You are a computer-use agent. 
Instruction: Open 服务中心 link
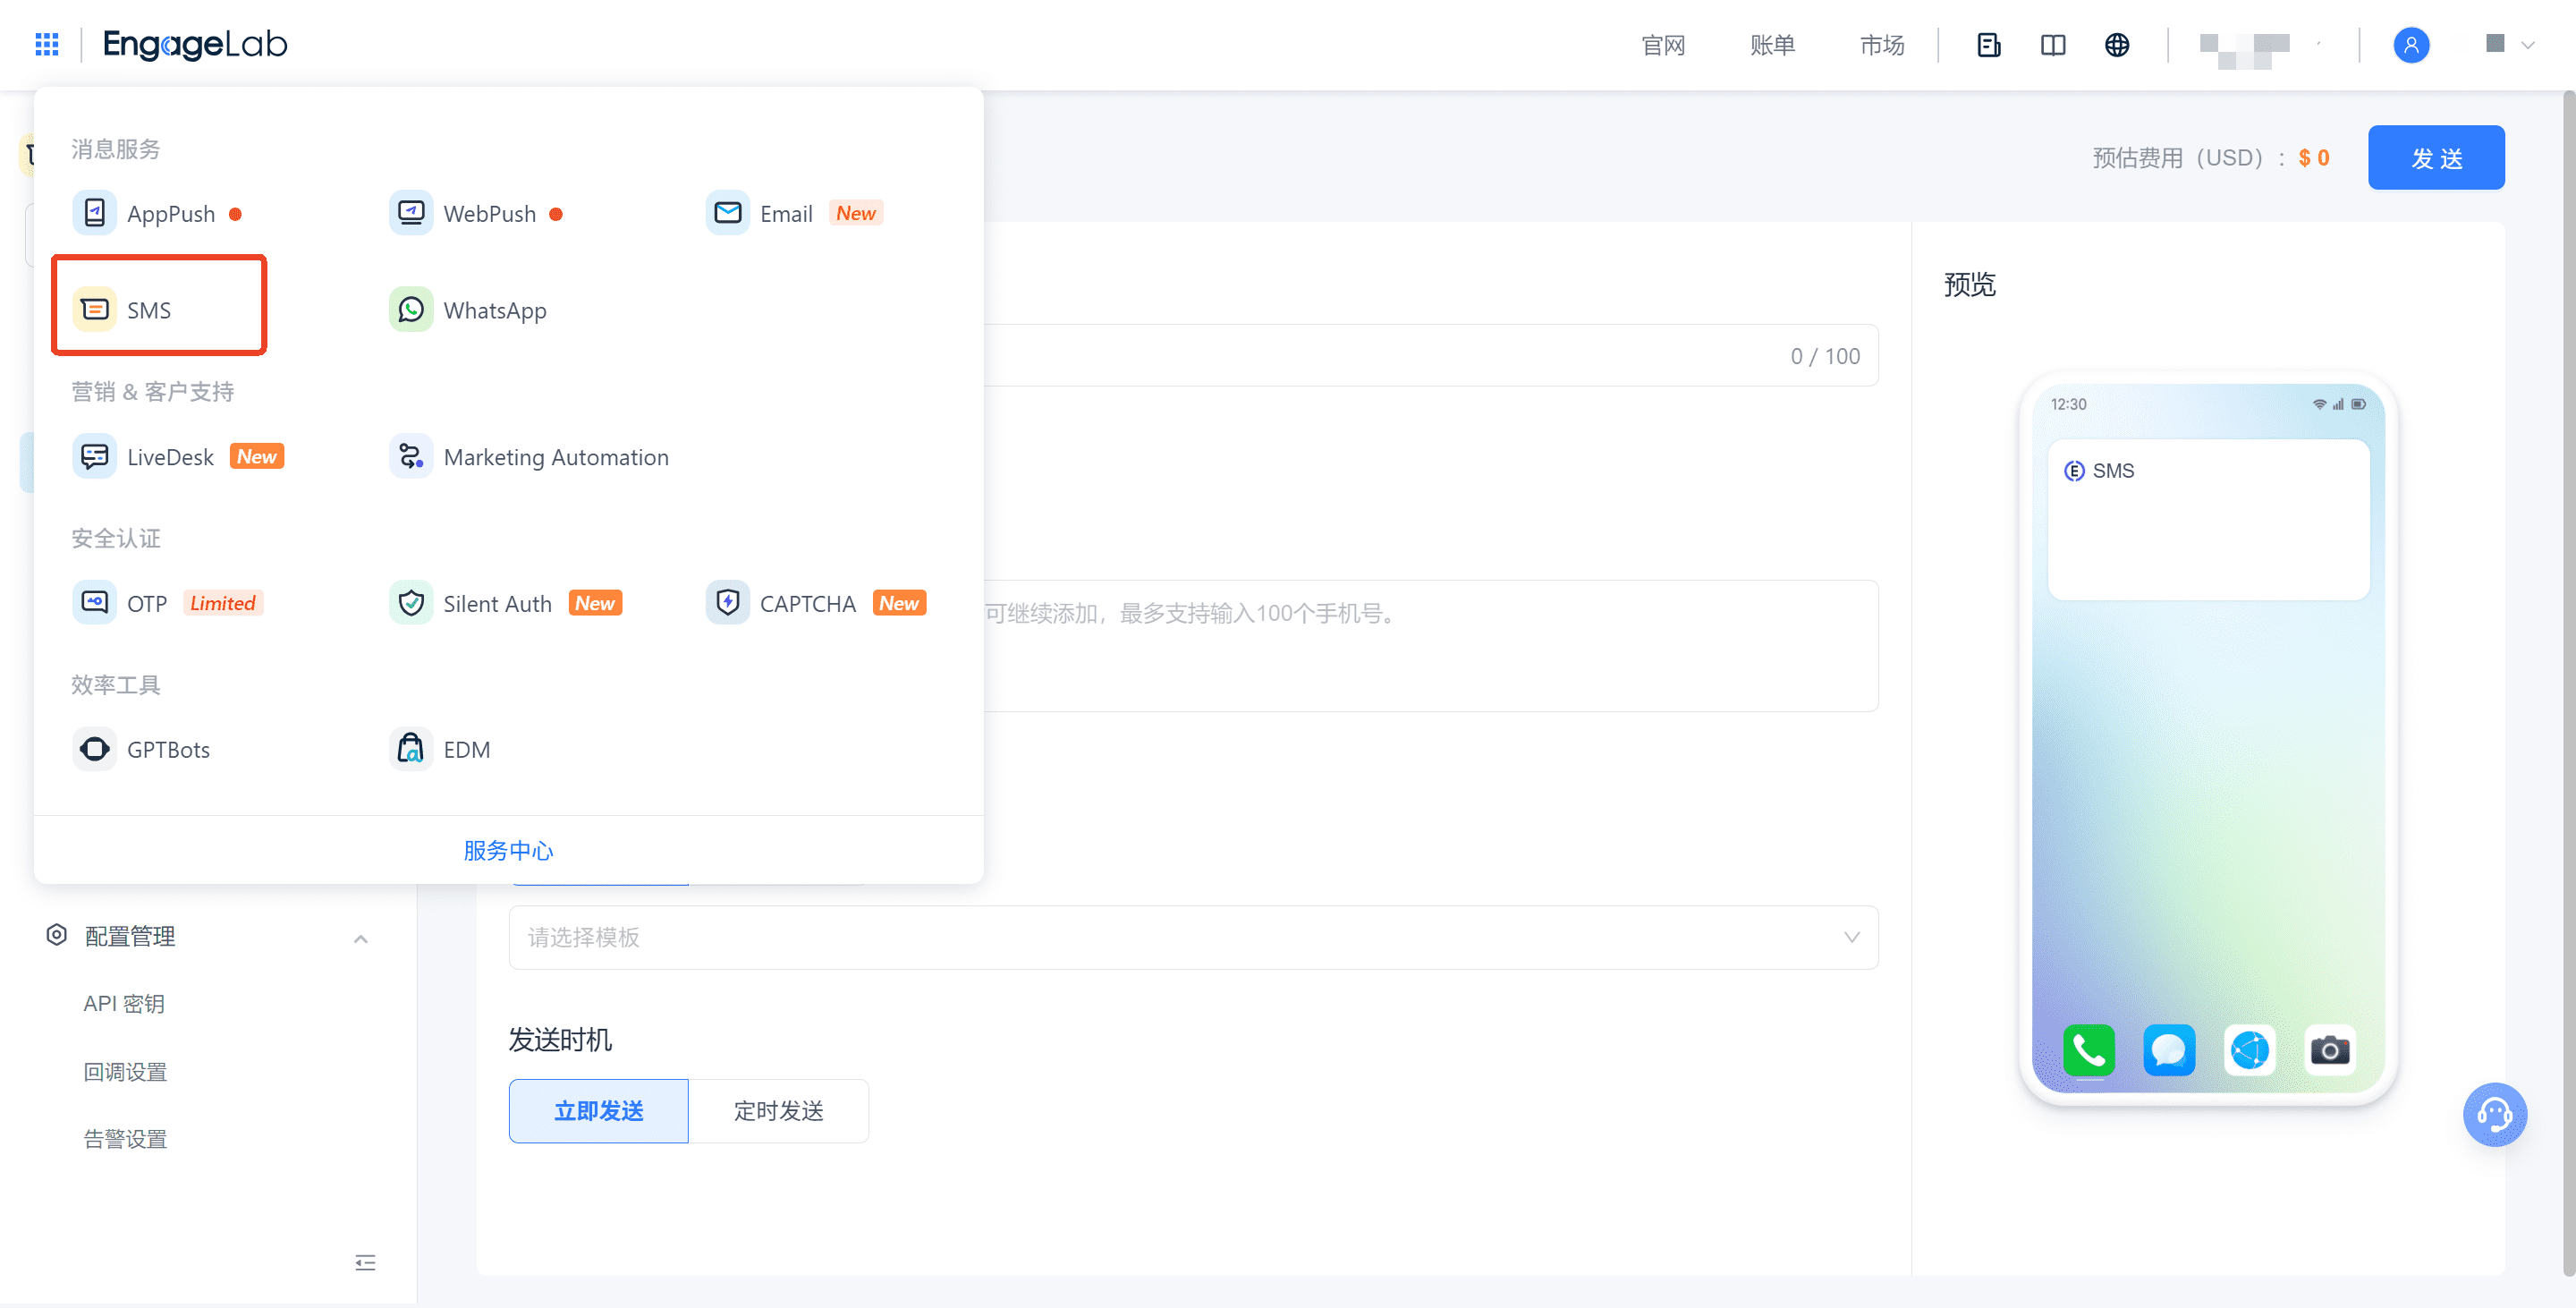pos(508,850)
